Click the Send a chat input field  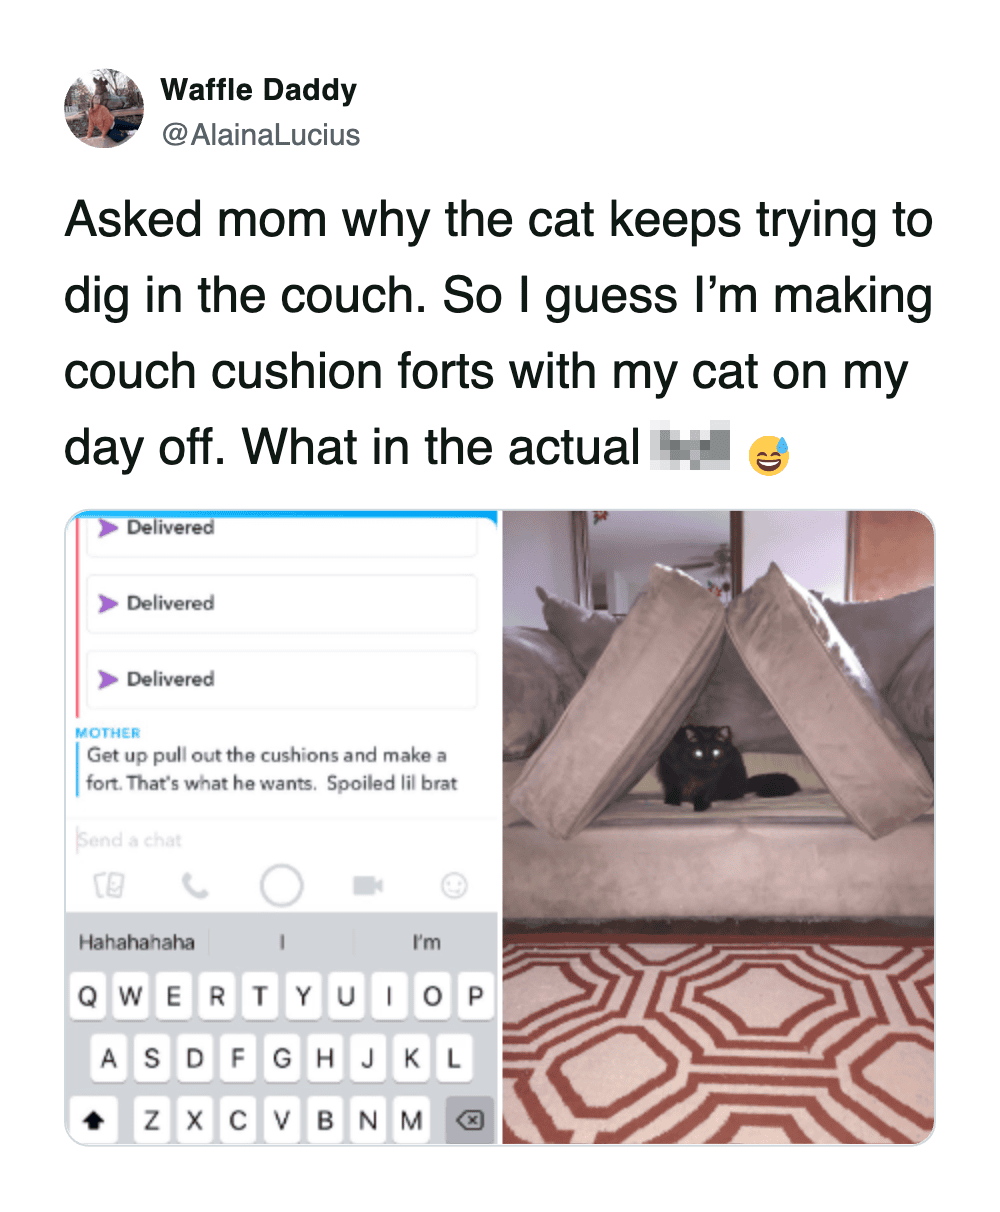tap(284, 840)
